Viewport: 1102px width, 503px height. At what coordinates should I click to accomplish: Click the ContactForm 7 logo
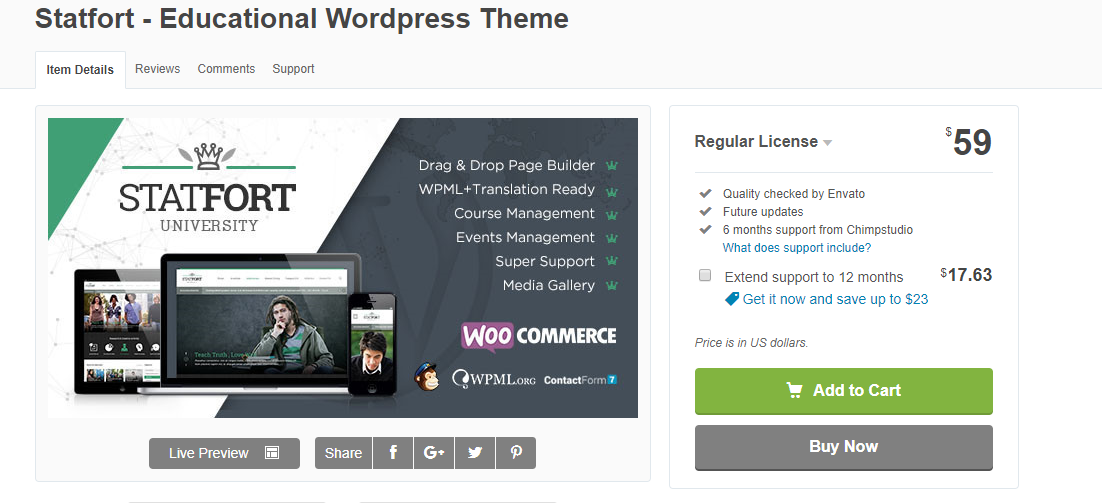click(x=581, y=380)
